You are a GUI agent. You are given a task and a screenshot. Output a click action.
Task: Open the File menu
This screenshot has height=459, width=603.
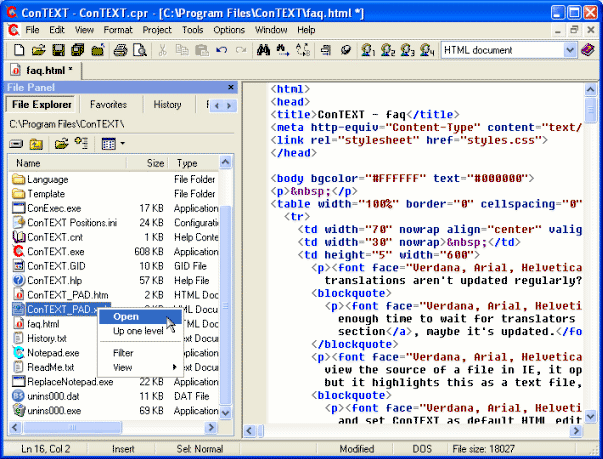[32, 30]
